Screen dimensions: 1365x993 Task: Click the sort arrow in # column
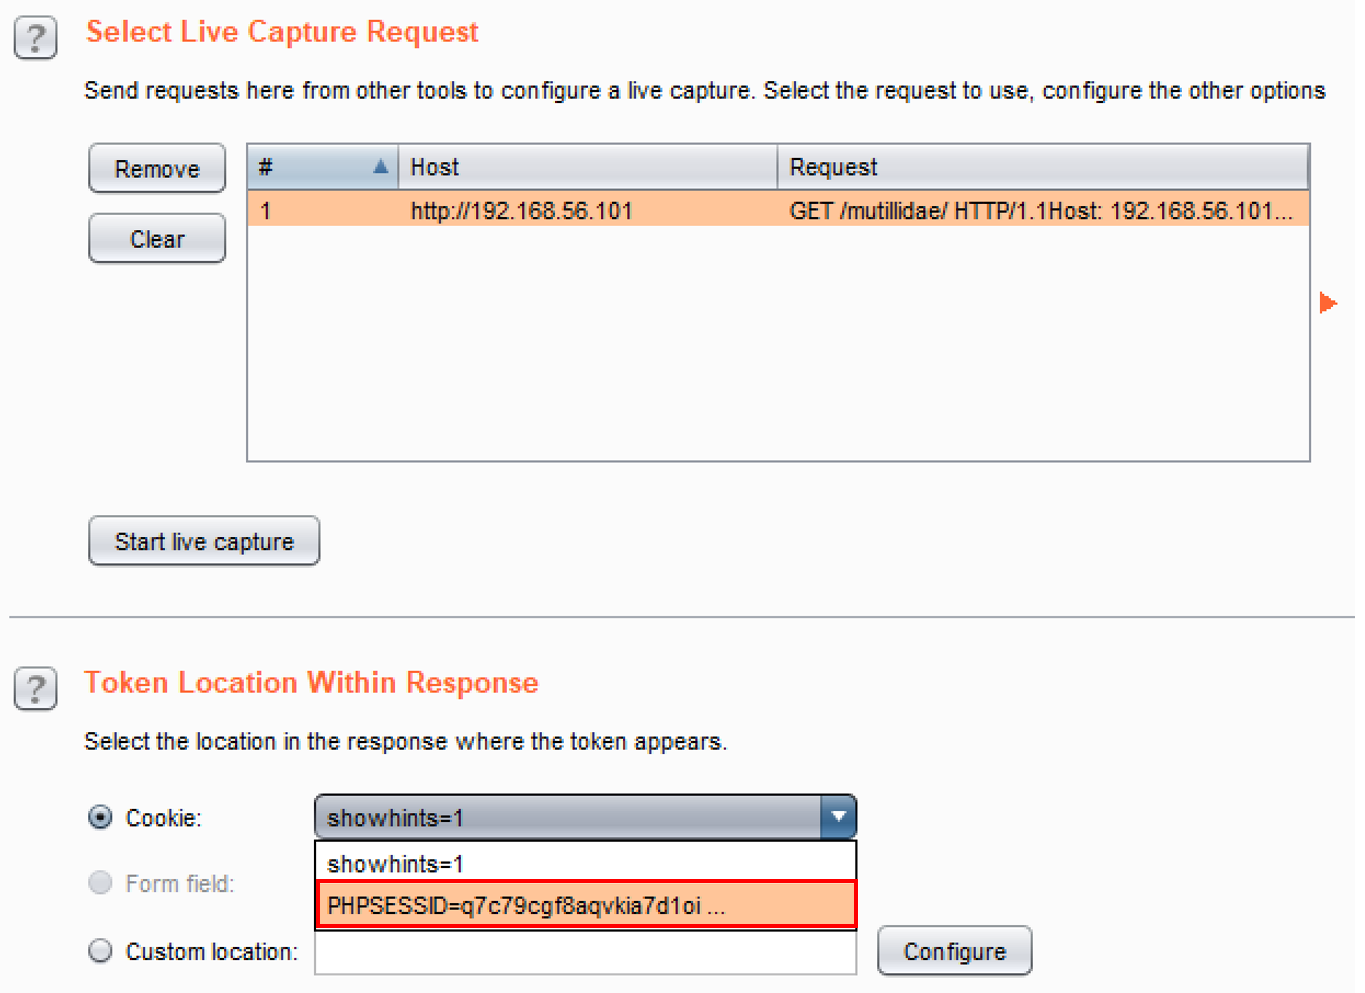tap(380, 167)
